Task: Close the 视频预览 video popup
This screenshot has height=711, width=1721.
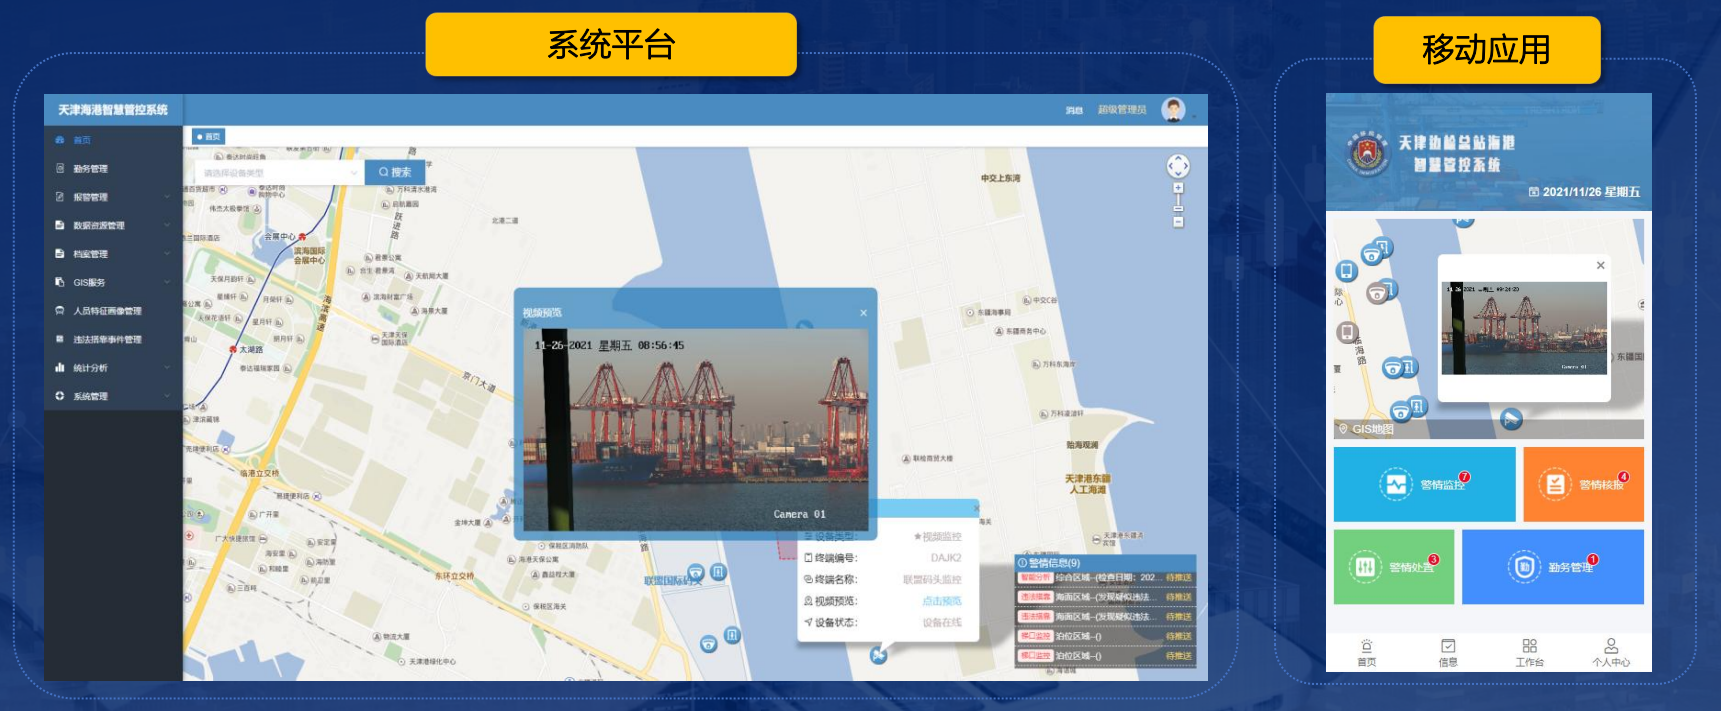Action: (864, 313)
